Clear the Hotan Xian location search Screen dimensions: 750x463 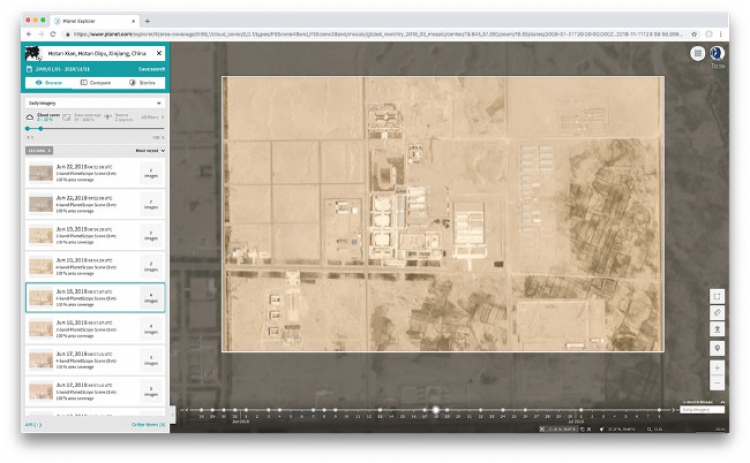(159, 53)
